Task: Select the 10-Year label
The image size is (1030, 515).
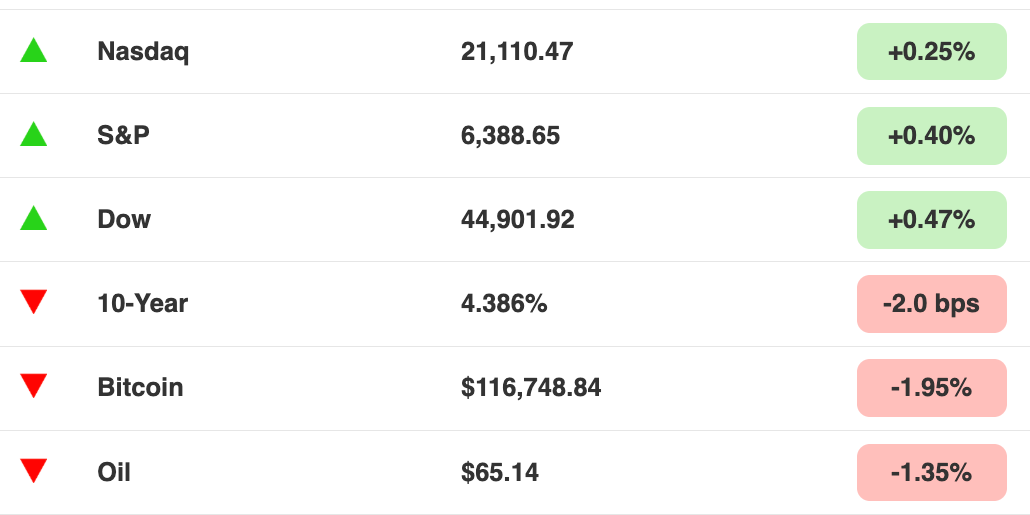Action: pos(143,303)
